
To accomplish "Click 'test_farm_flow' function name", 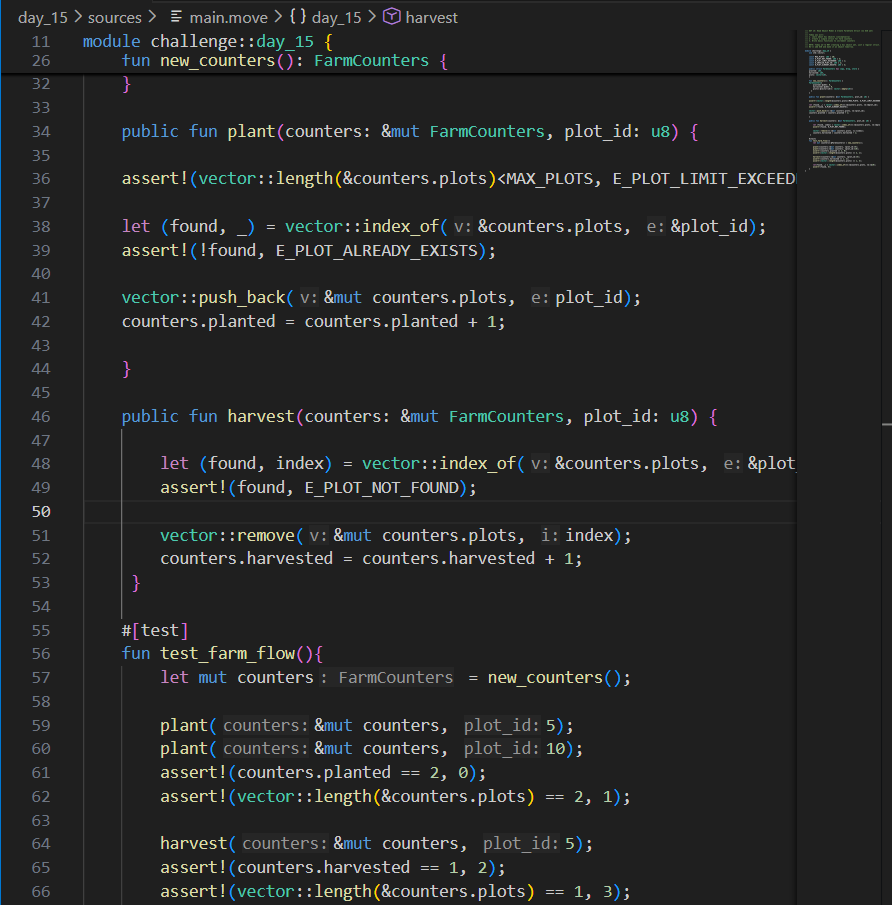I will 227,654.
